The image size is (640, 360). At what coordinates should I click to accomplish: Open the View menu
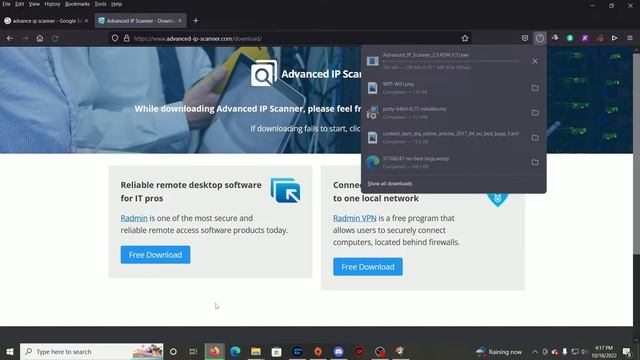click(34, 4)
